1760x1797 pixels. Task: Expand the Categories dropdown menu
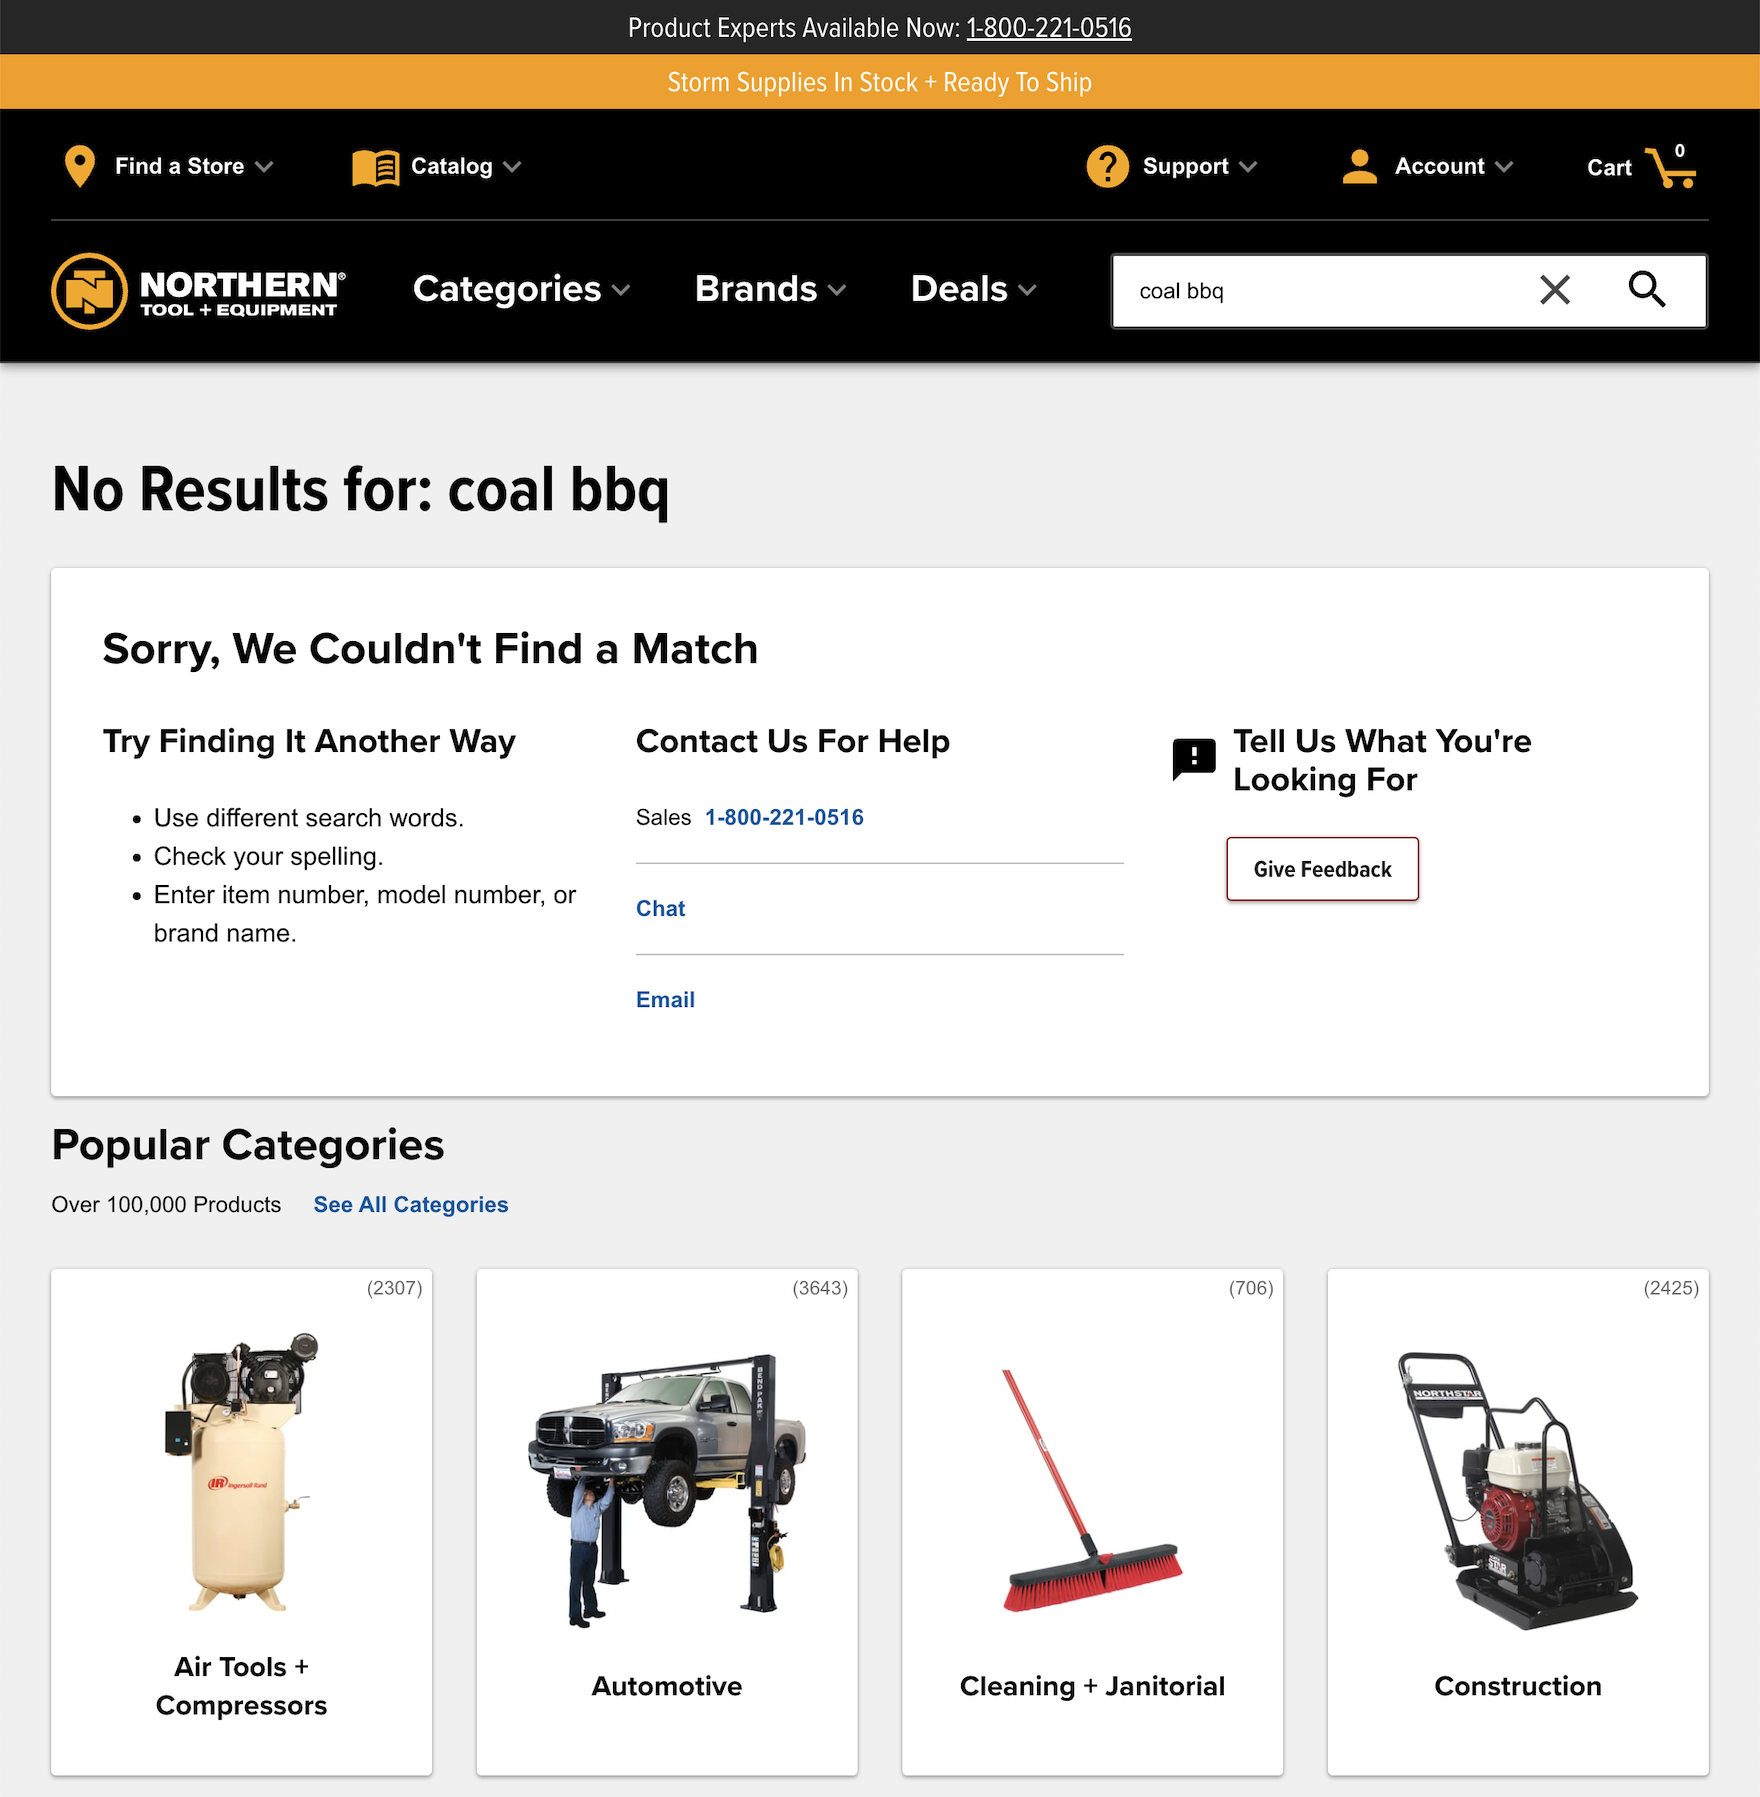pyautogui.click(x=521, y=289)
